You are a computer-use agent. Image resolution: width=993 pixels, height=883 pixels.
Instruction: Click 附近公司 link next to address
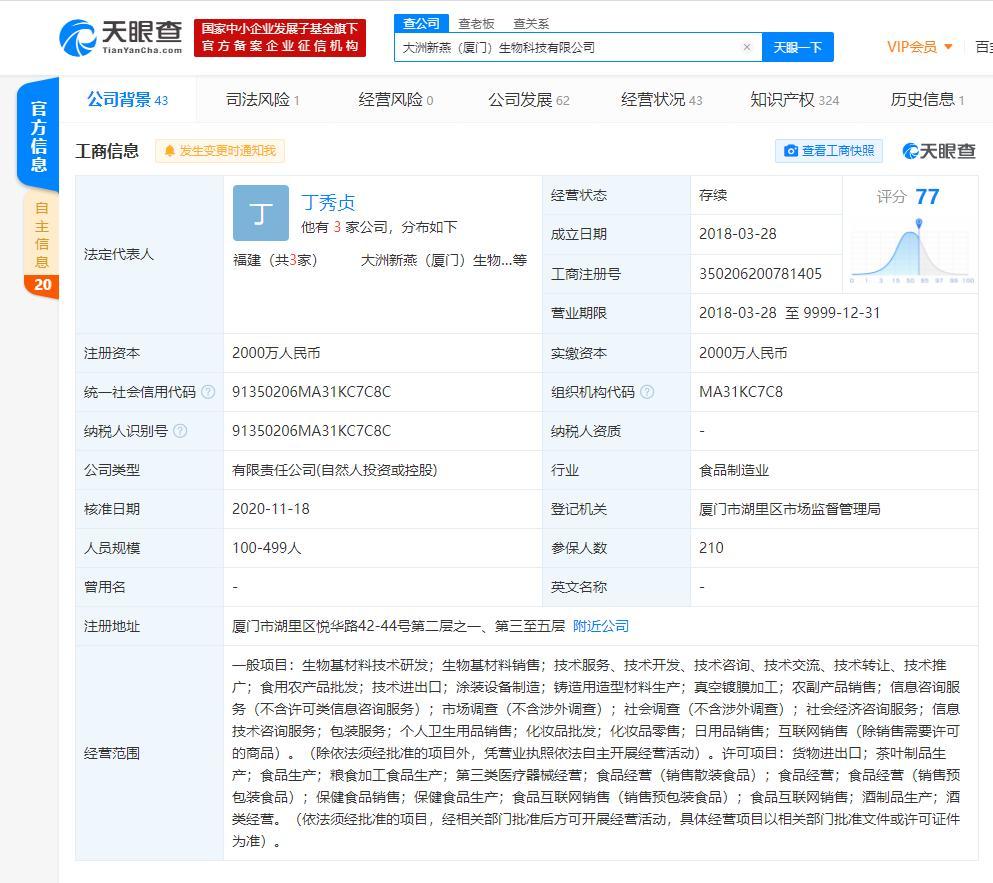click(601, 626)
